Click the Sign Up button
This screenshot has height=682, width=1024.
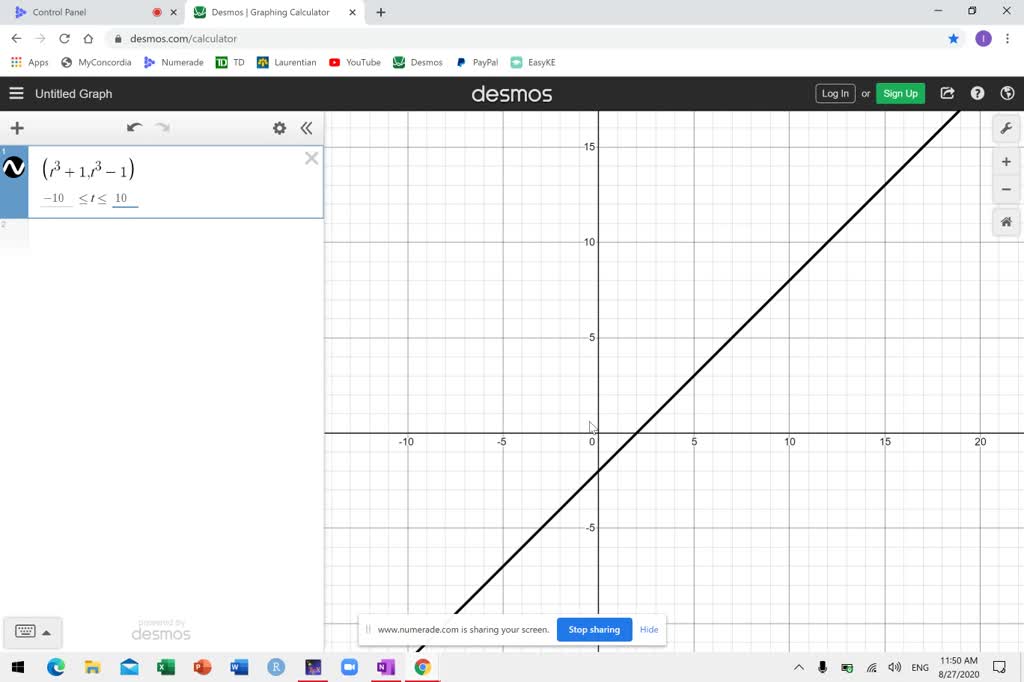[x=900, y=93]
